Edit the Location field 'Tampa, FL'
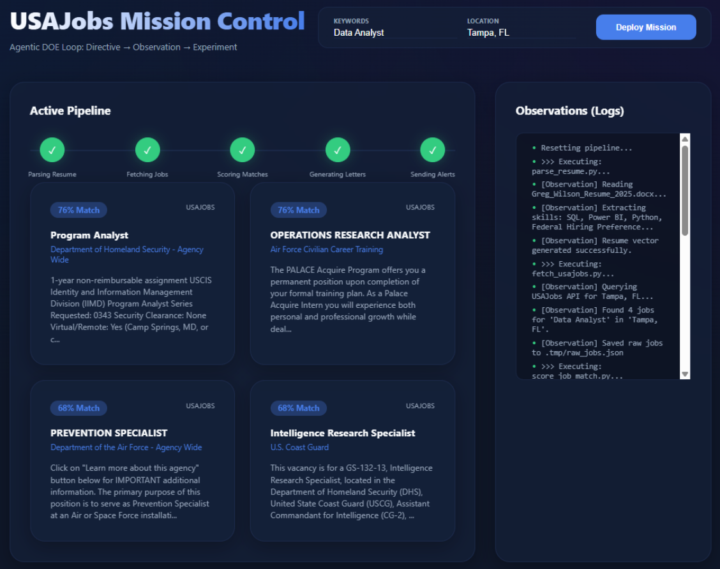 tap(521, 33)
